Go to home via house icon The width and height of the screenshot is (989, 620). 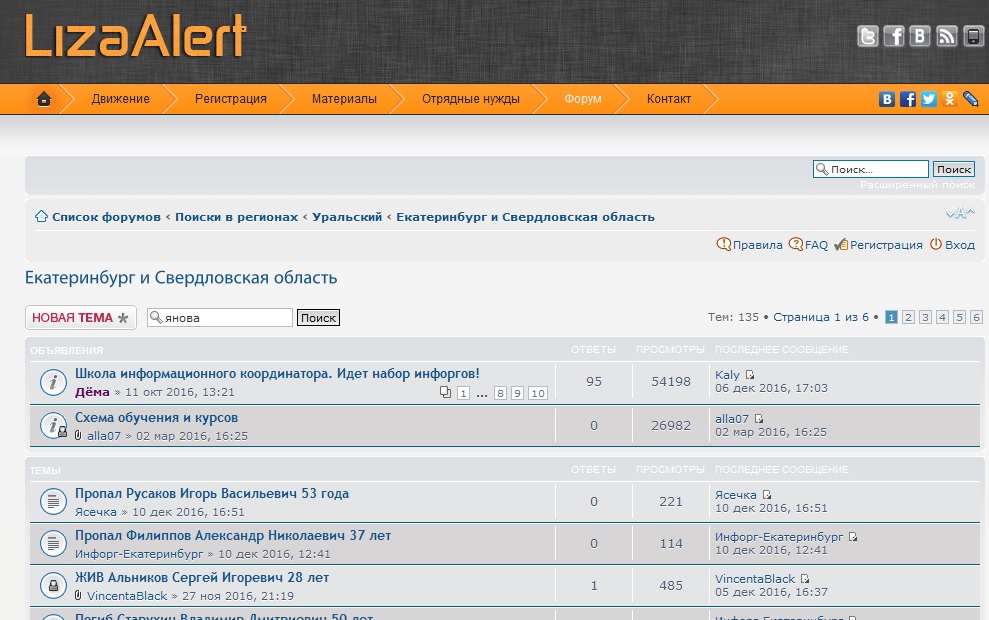tap(44, 99)
